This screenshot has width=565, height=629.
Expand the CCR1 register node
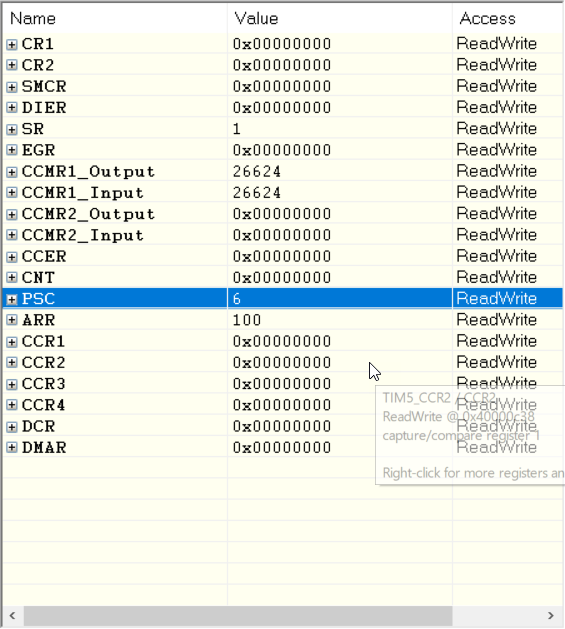(12, 342)
